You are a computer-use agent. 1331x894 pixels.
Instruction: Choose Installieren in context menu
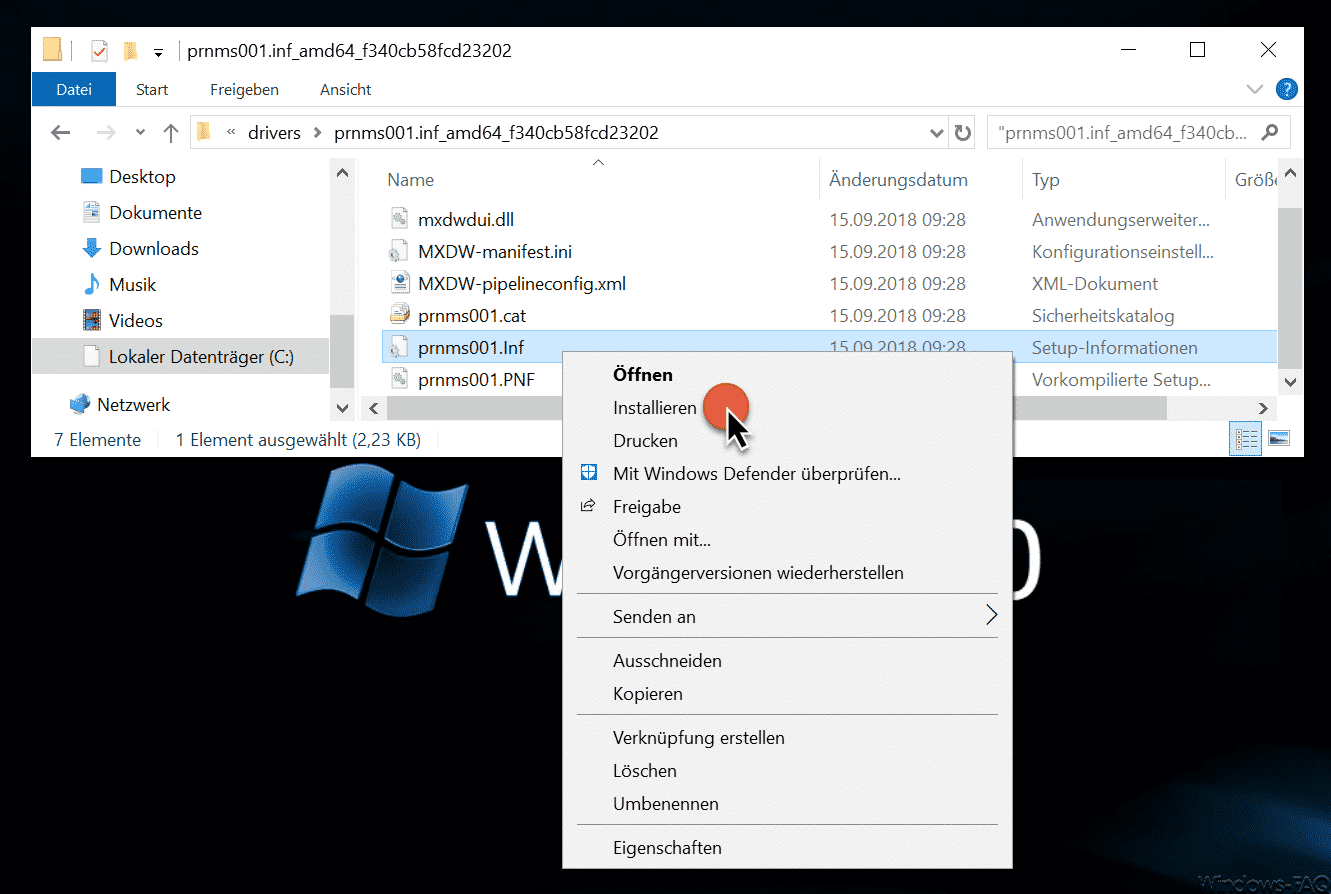(655, 408)
